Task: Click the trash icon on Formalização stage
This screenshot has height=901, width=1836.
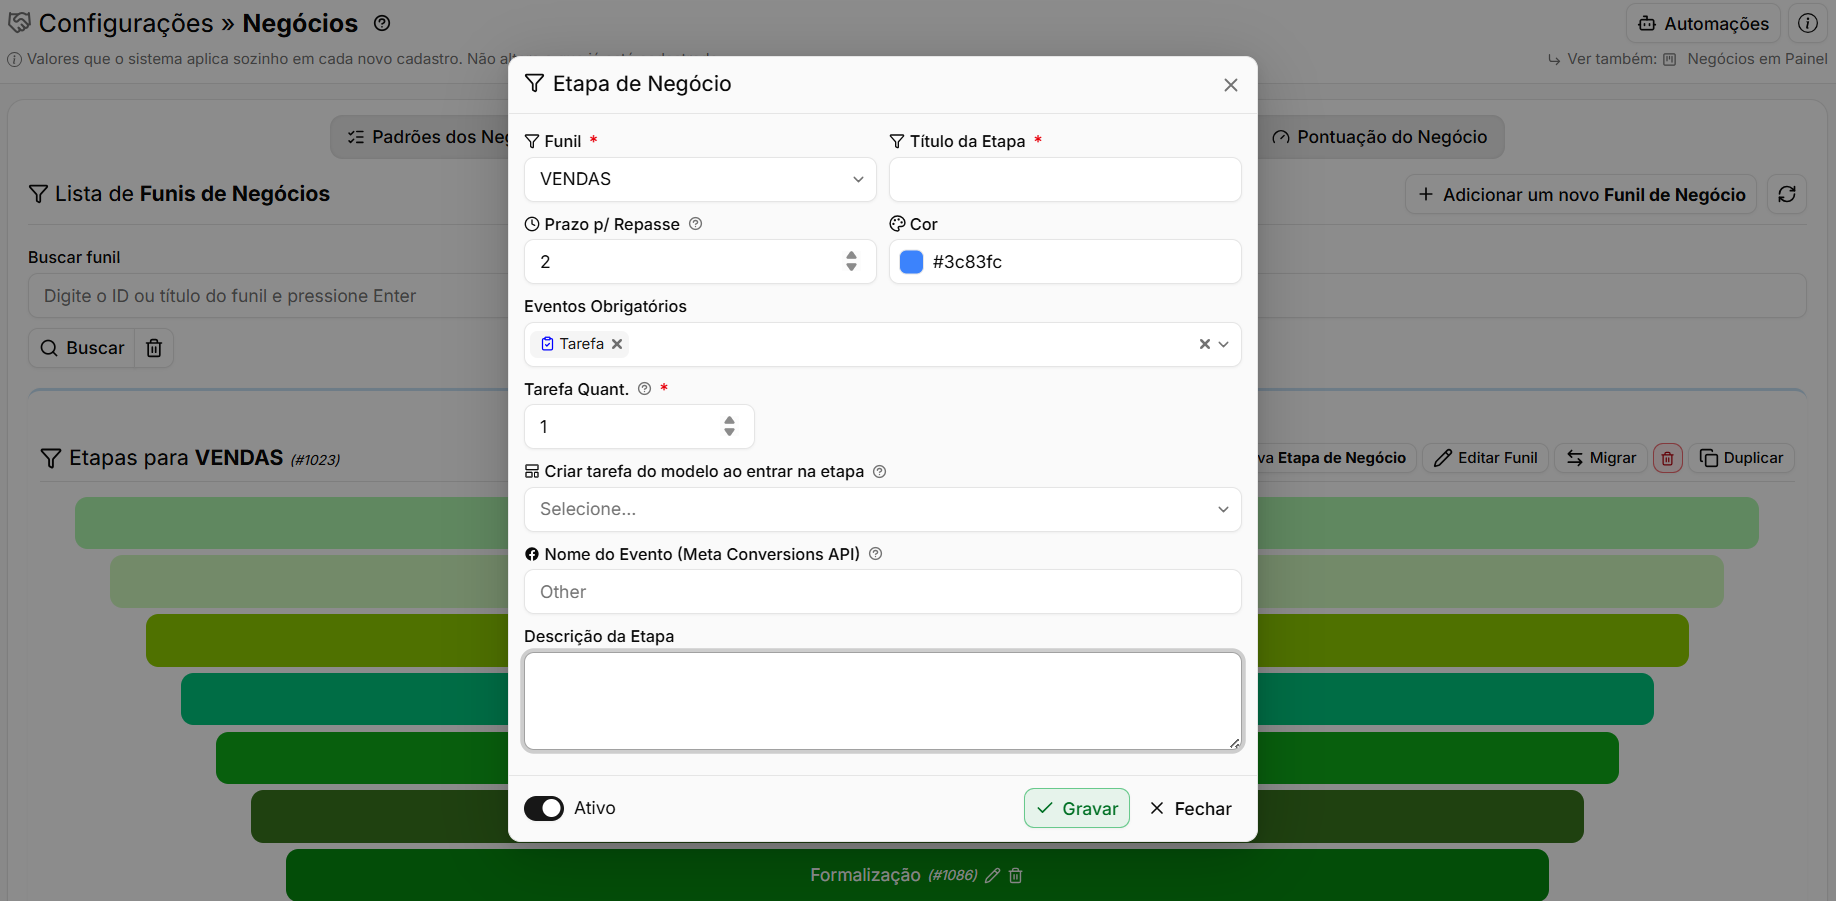Action: pos(1016,875)
